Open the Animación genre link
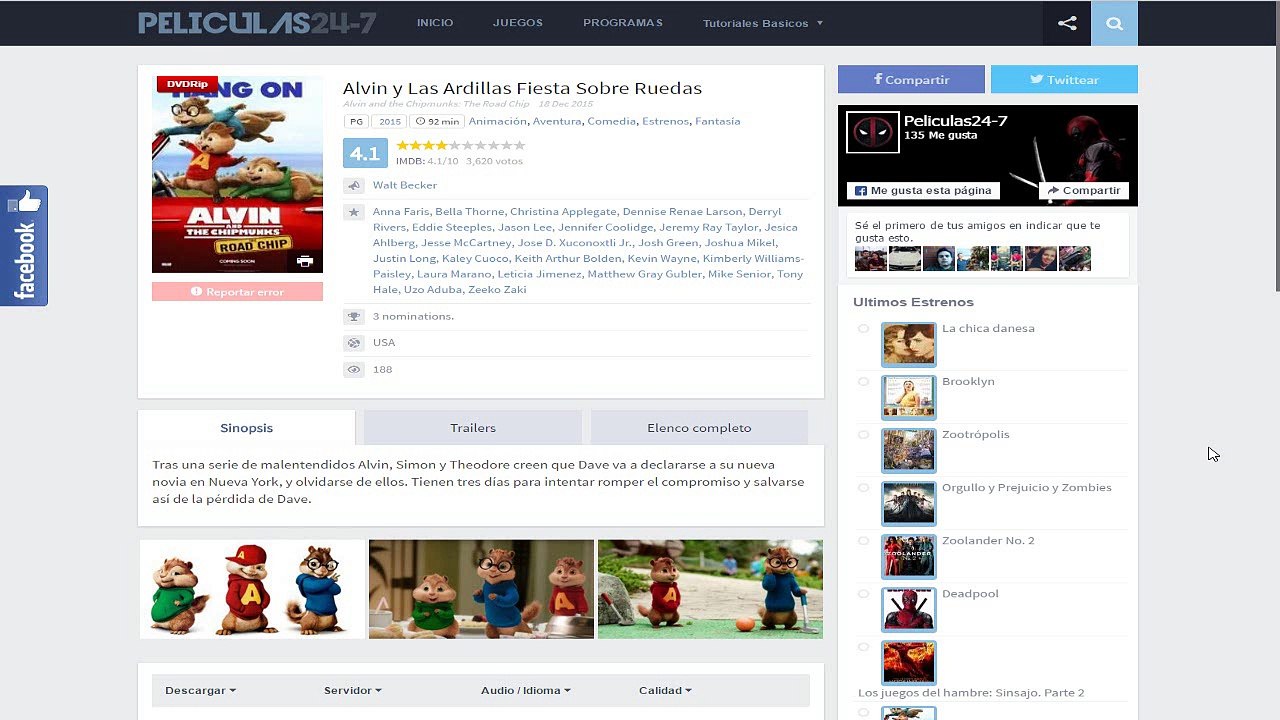The height and width of the screenshot is (720, 1280). [x=497, y=121]
